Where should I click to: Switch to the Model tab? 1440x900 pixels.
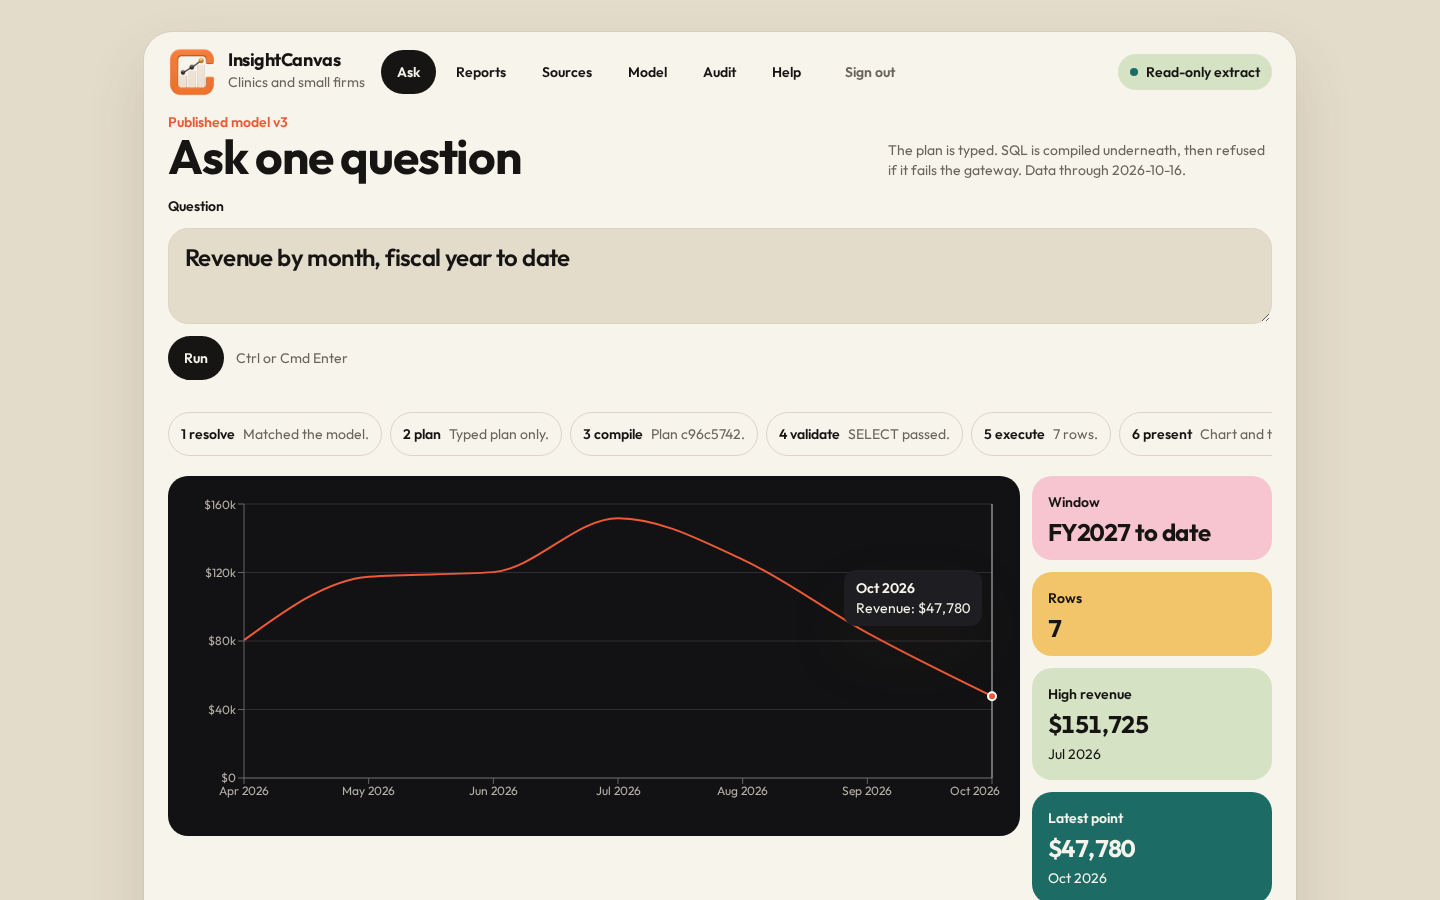click(x=648, y=72)
